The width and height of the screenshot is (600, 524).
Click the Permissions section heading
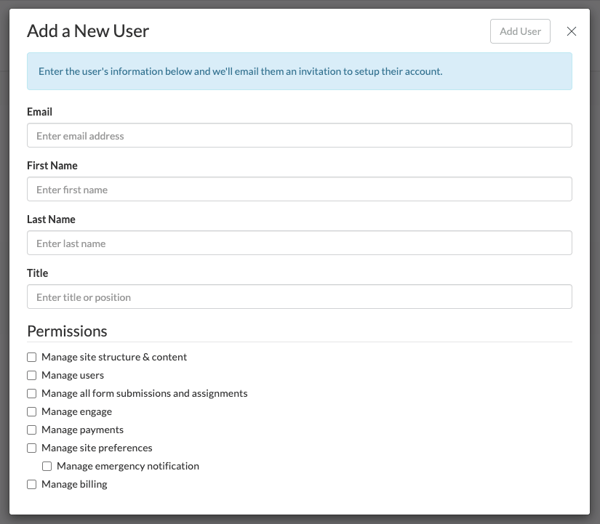click(x=67, y=331)
